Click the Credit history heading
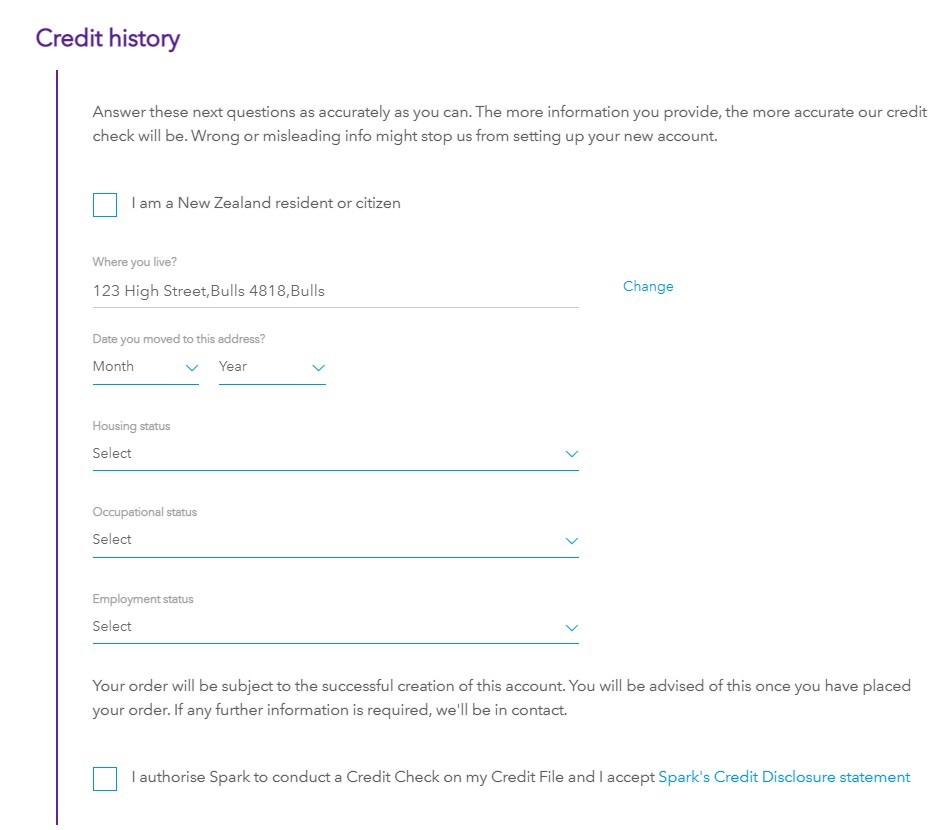 click(108, 39)
